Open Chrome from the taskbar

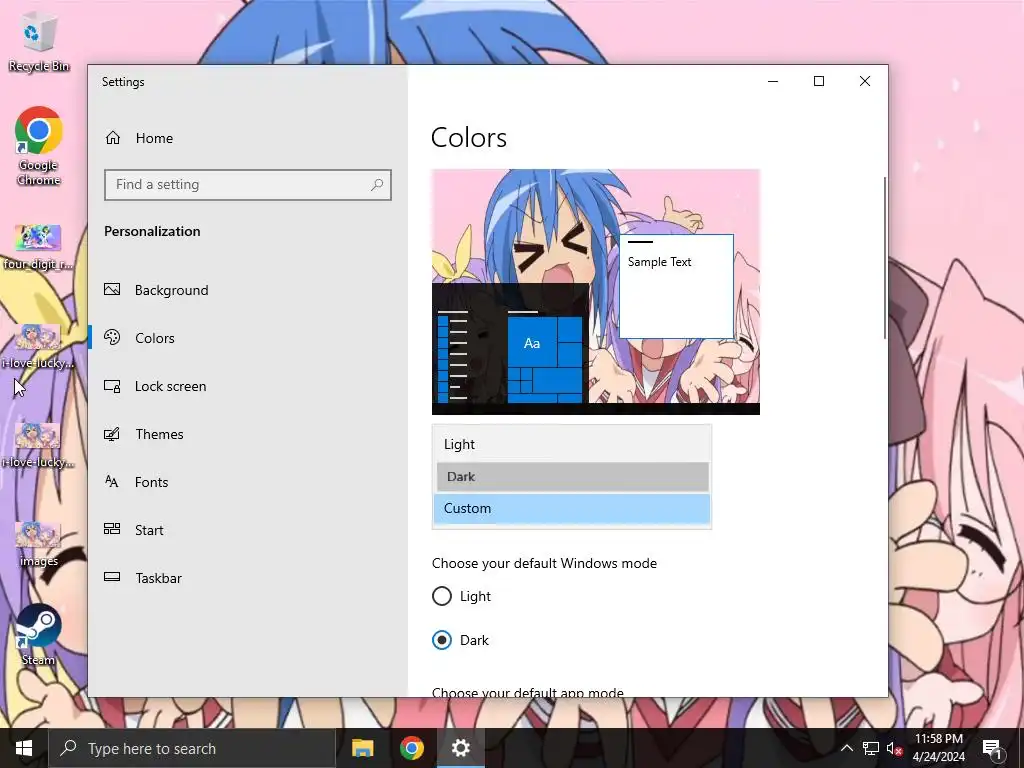tap(411, 748)
